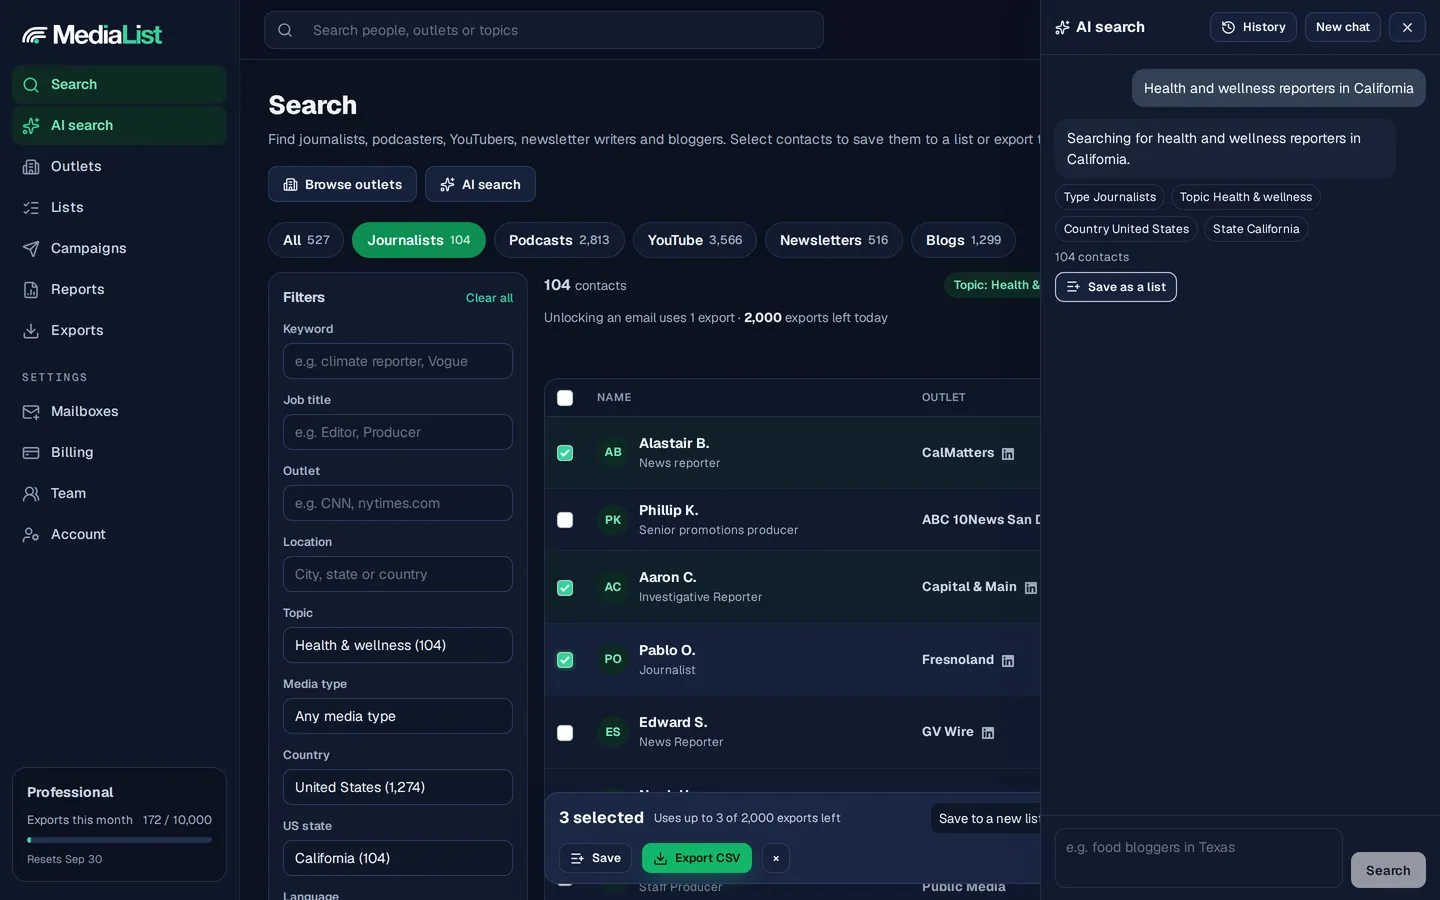Open the Billing card icon
Viewport: 1440px width, 900px height.
31,453
